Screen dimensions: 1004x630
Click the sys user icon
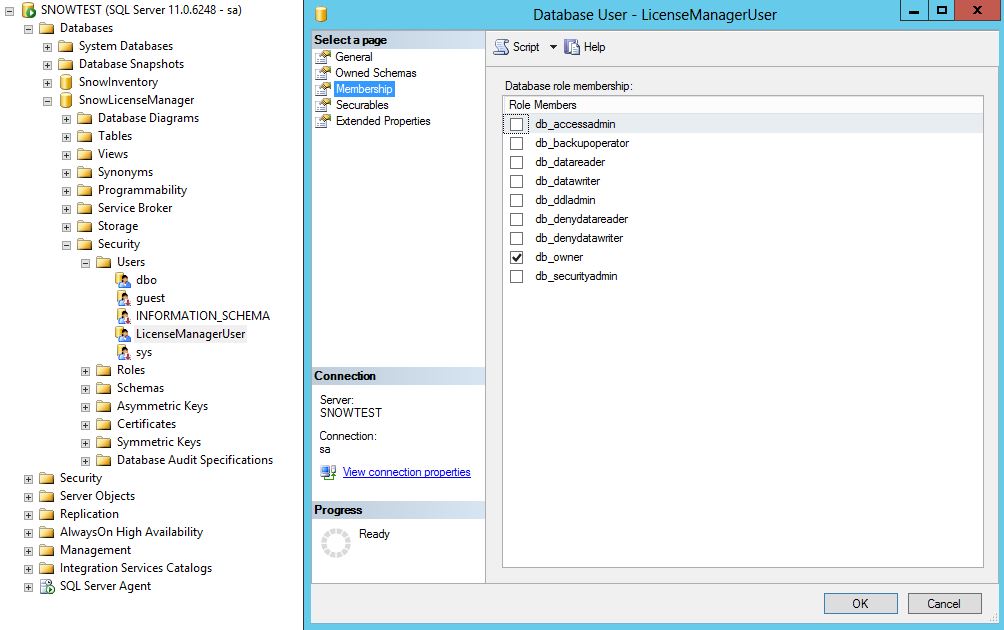point(124,351)
